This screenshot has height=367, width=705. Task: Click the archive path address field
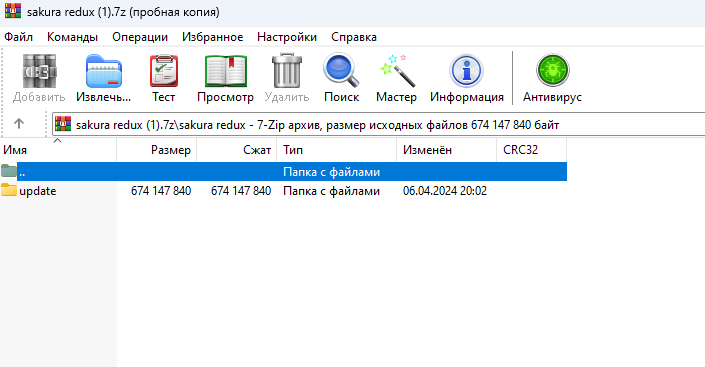379,125
